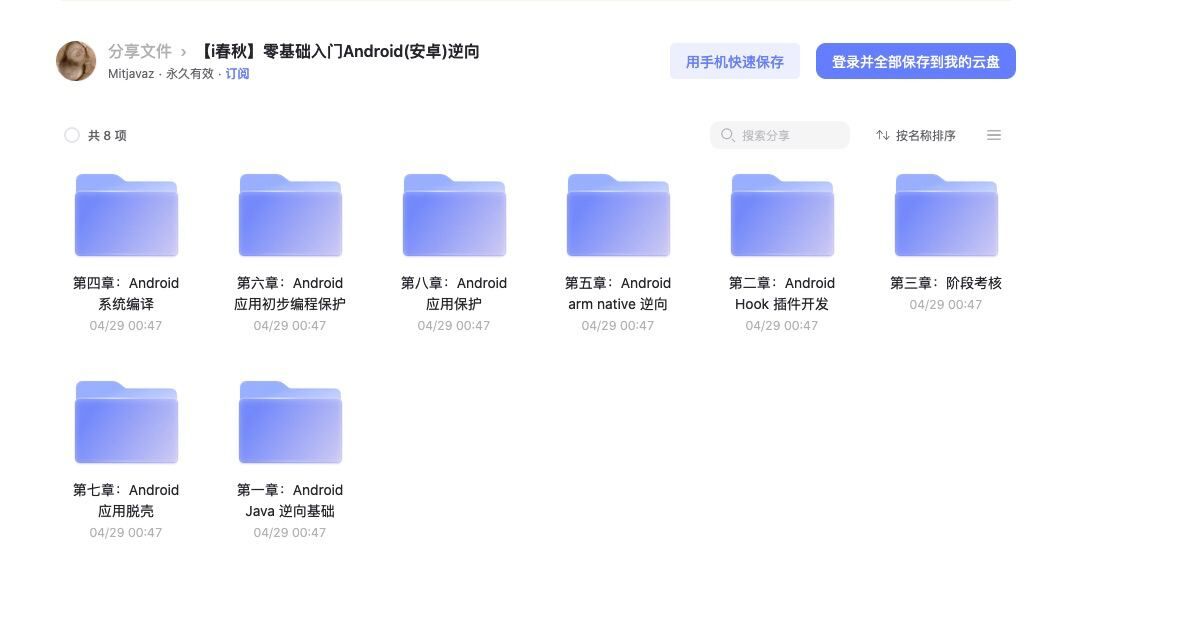1182x617 pixels.
Task: Open folder icon for 第八章：Android 应用保护
Action: (x=454, y=214)
